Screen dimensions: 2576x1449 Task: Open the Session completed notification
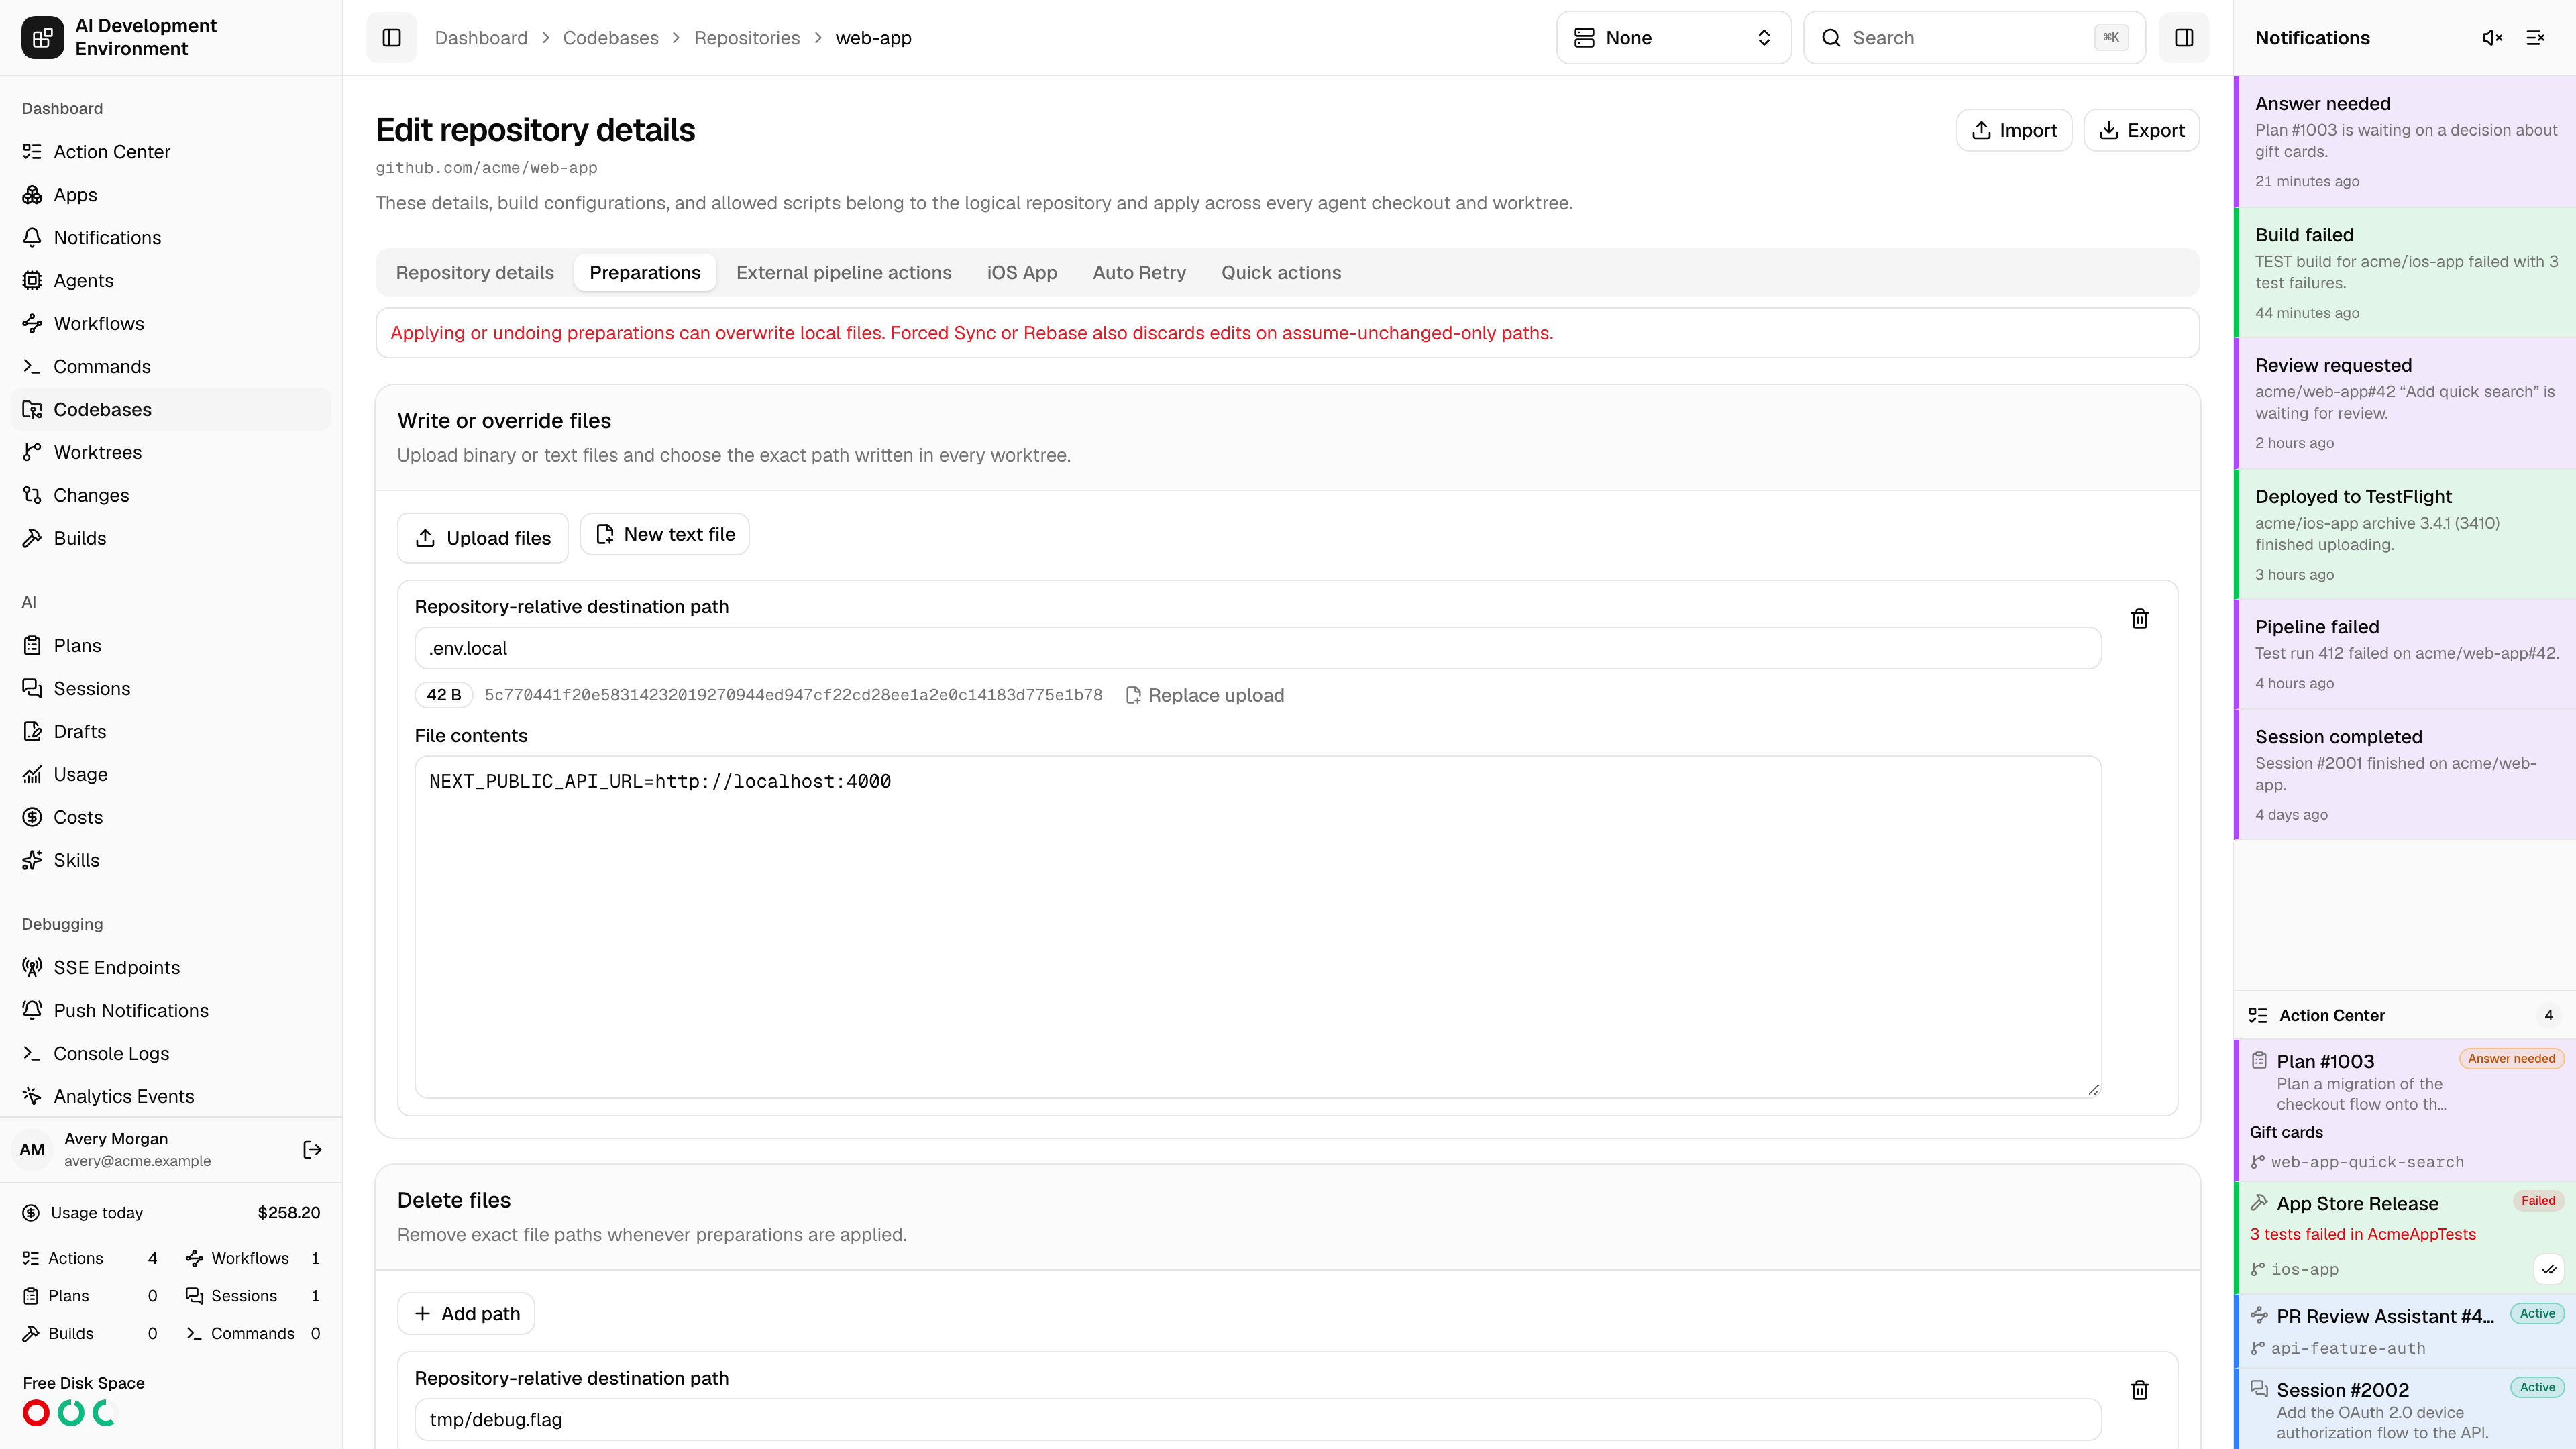tap(2405, 775)
